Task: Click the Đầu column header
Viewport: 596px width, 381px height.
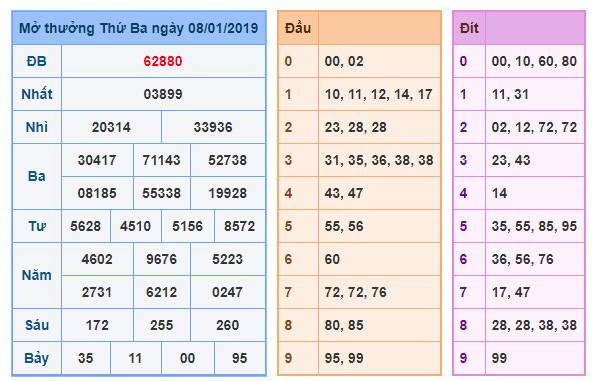Action: click(x=298, y=28)
